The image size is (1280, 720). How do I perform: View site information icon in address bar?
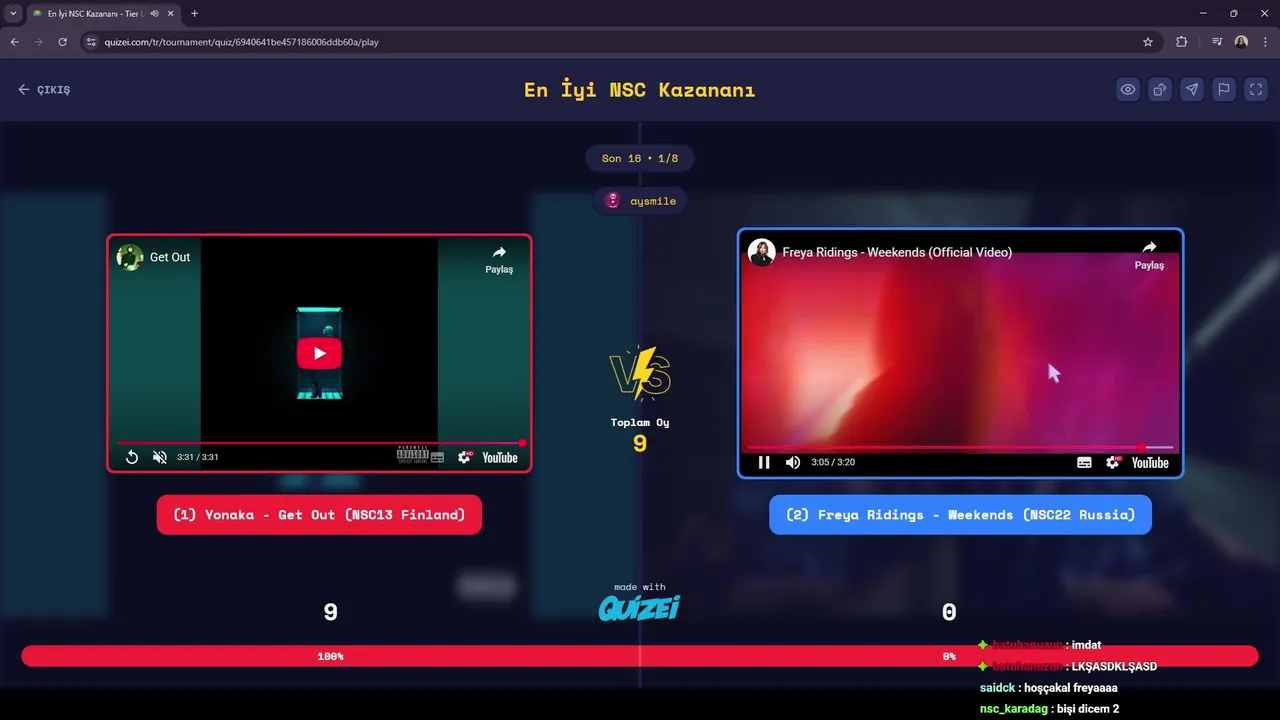coord(91,42)
